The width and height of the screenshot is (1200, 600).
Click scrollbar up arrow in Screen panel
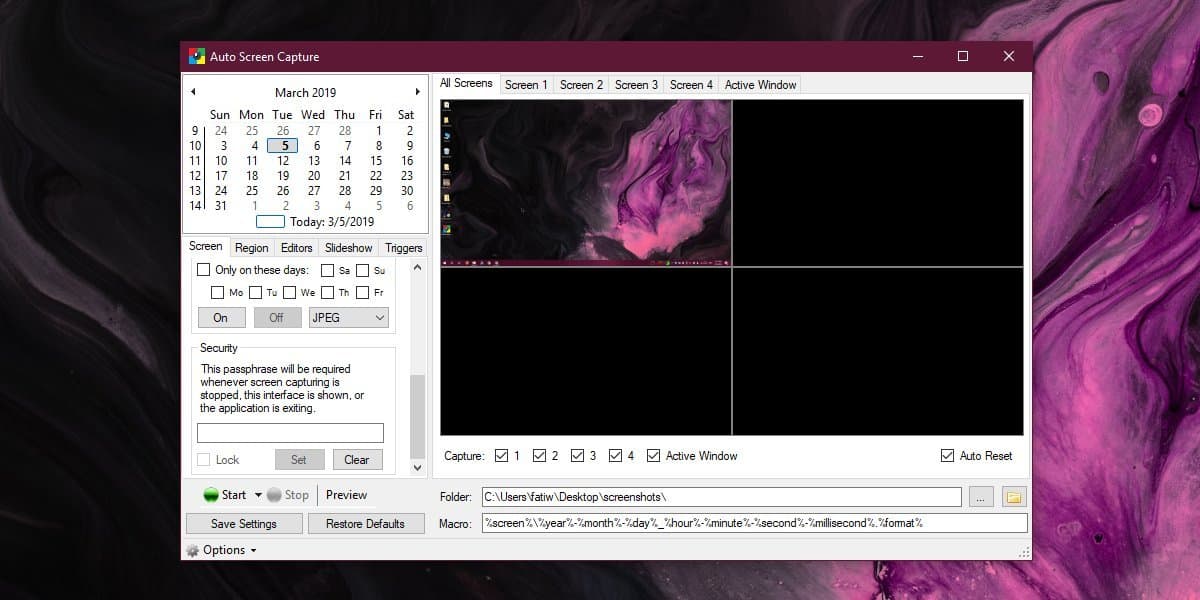(x=418, y=267)
